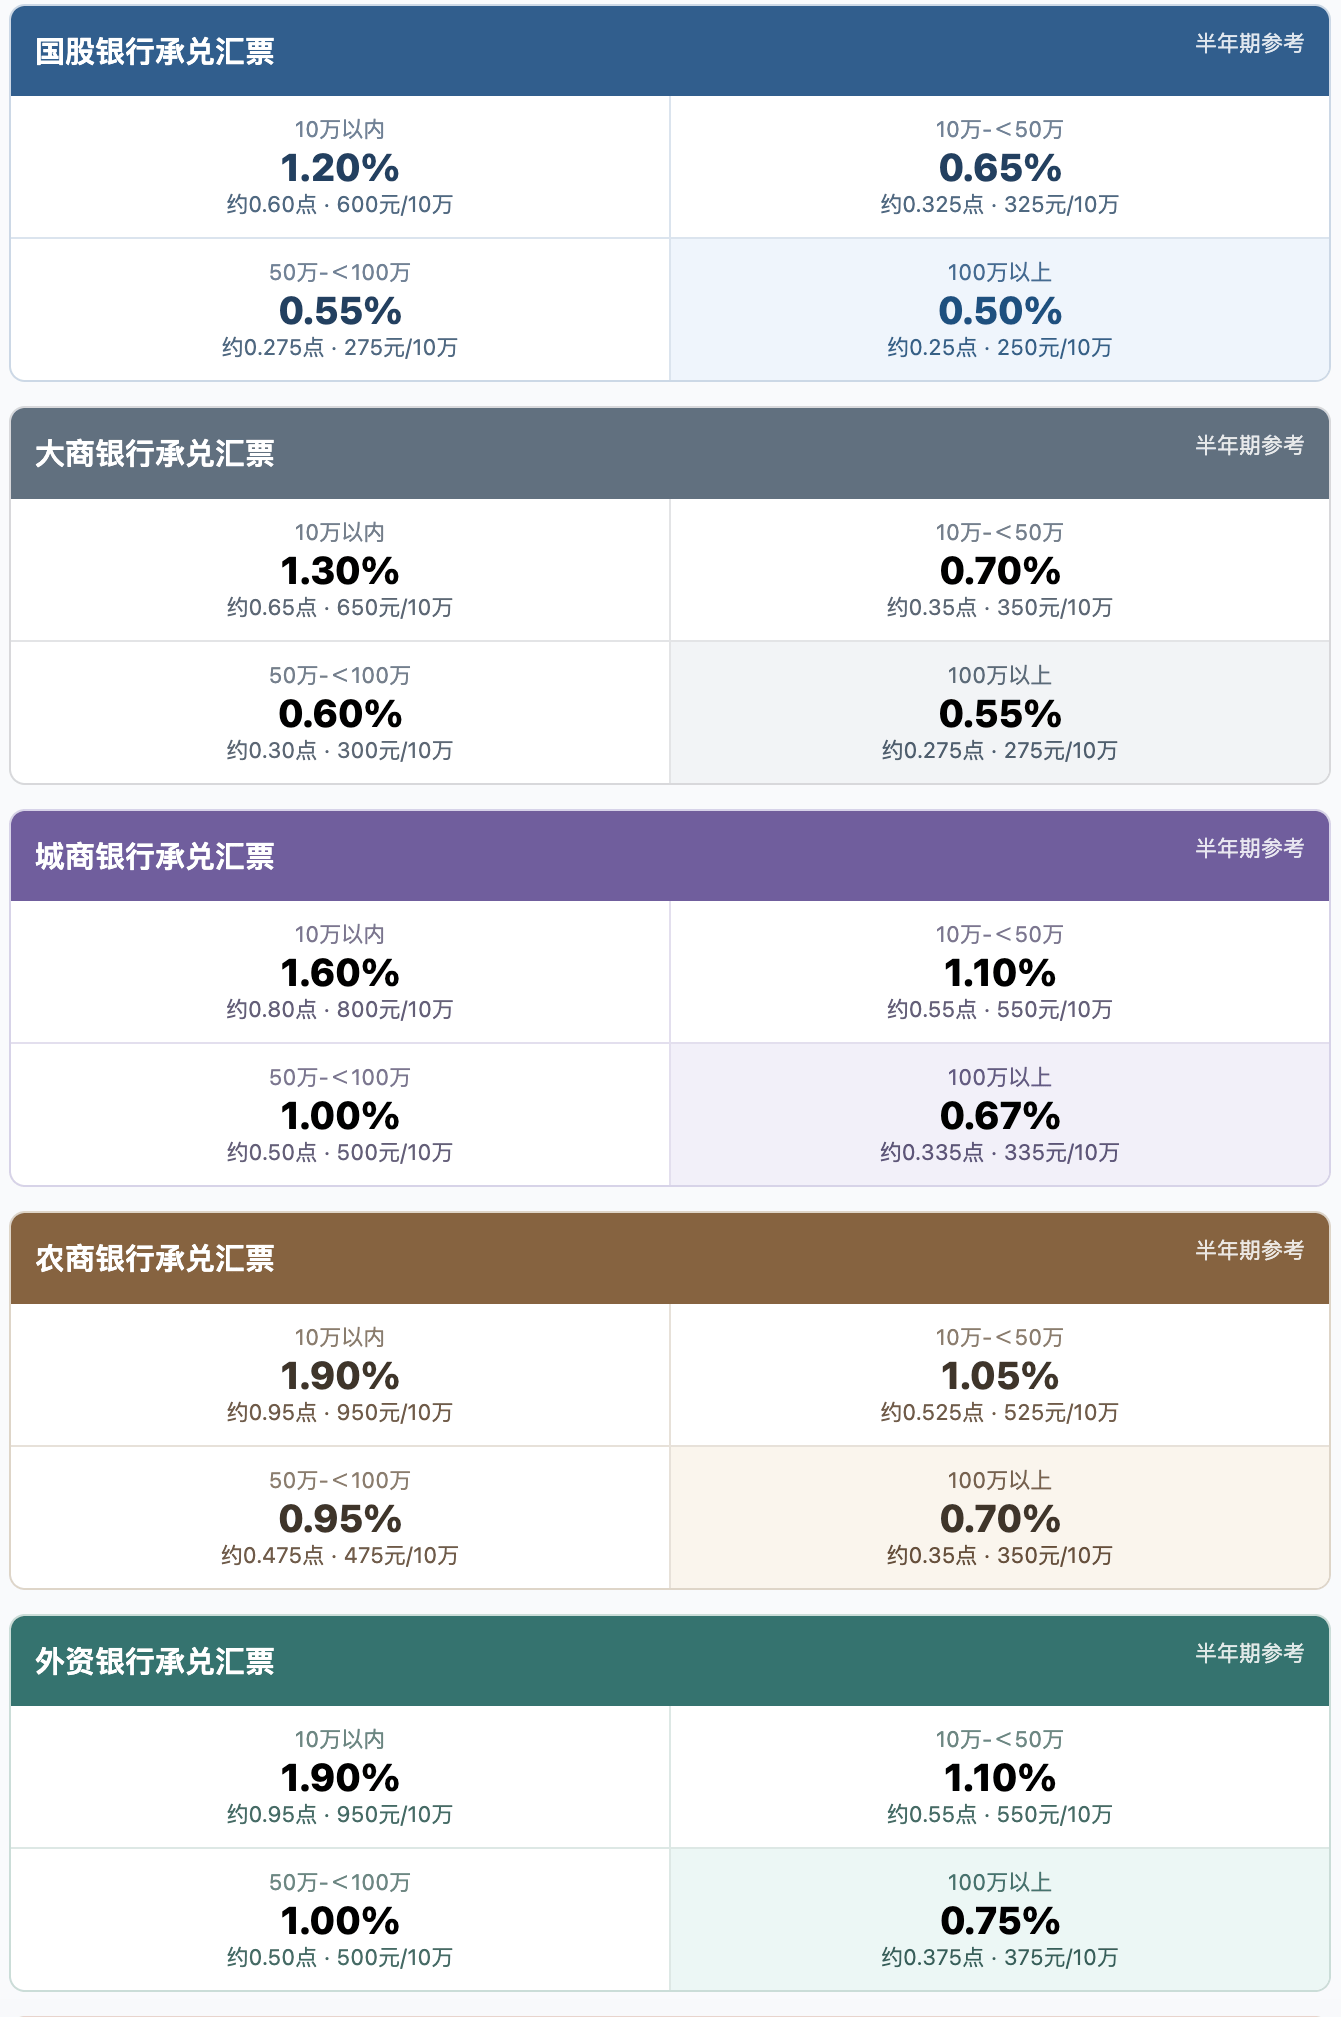Click the 外资银行承兑汇票 green header
Screen dimensions: 1341x2017
(x=670, y=1661)
